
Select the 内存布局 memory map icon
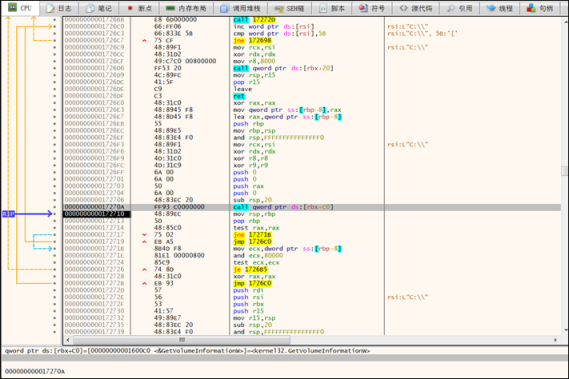(170, 8)
